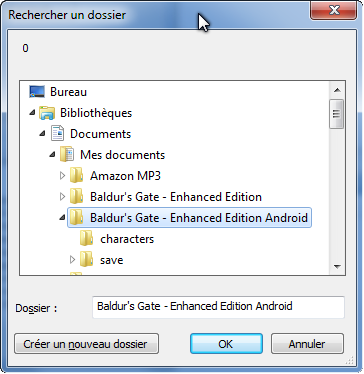The width and height of the screenshot is (364, 374).
Task: Click Créer un nouveau dossier button
Action: 86,344
